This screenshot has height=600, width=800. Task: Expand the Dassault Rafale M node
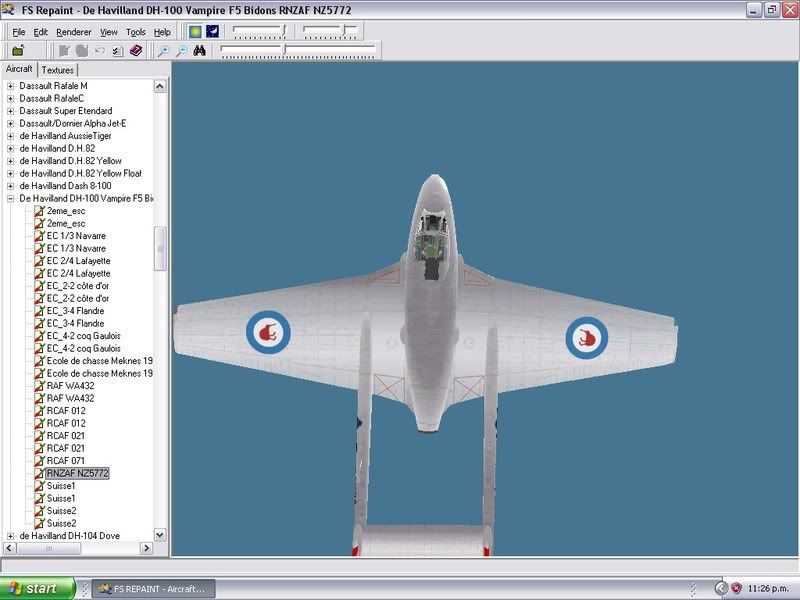click(11, 86)
